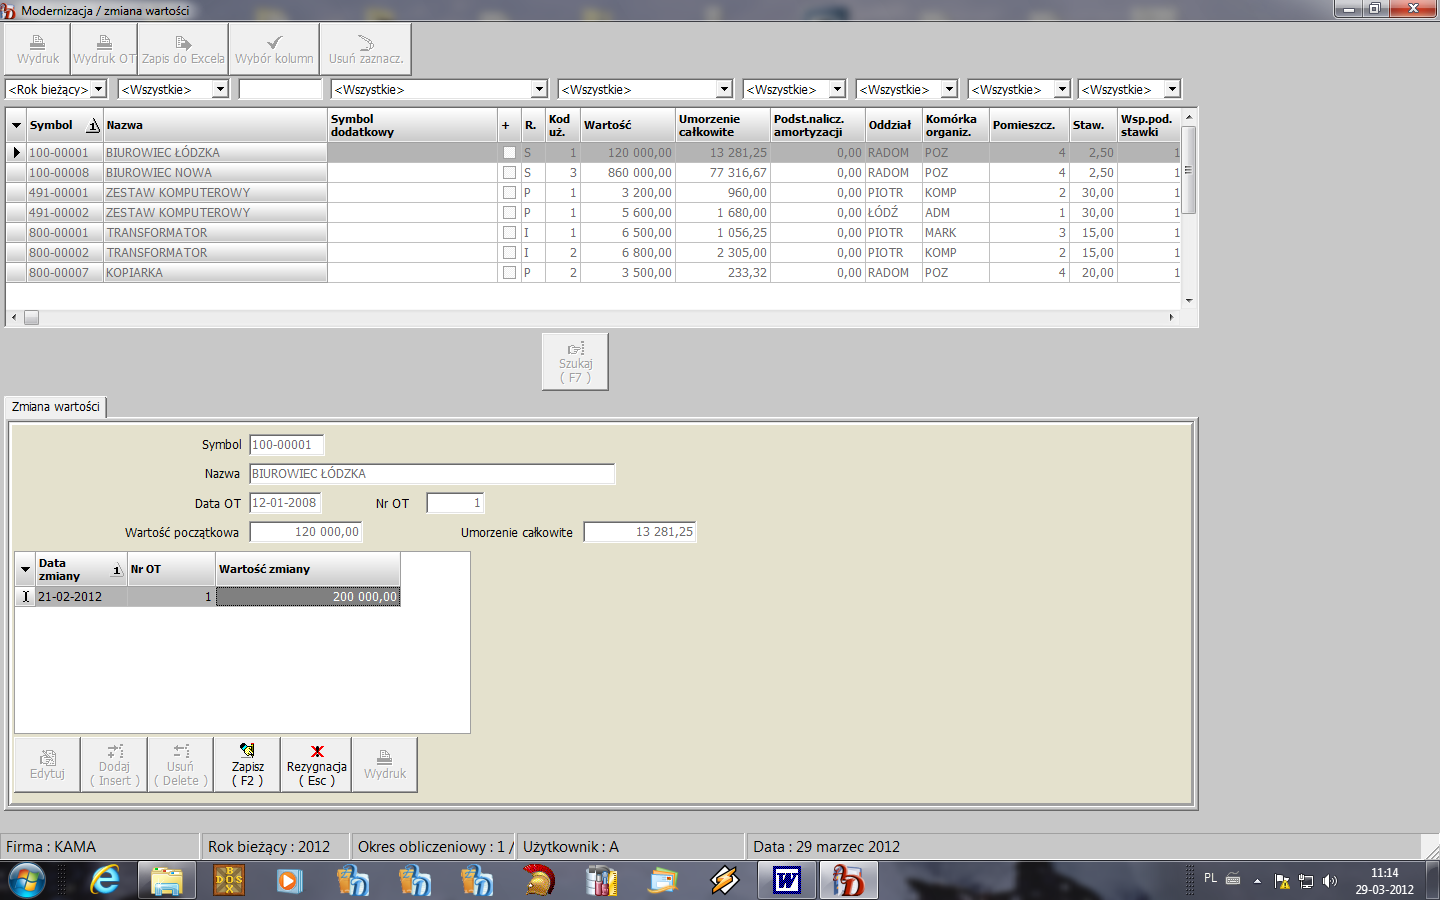Sort by the Nazwa column header
The height and width of the screenshot is (900, 1440).
coord(215,126)
